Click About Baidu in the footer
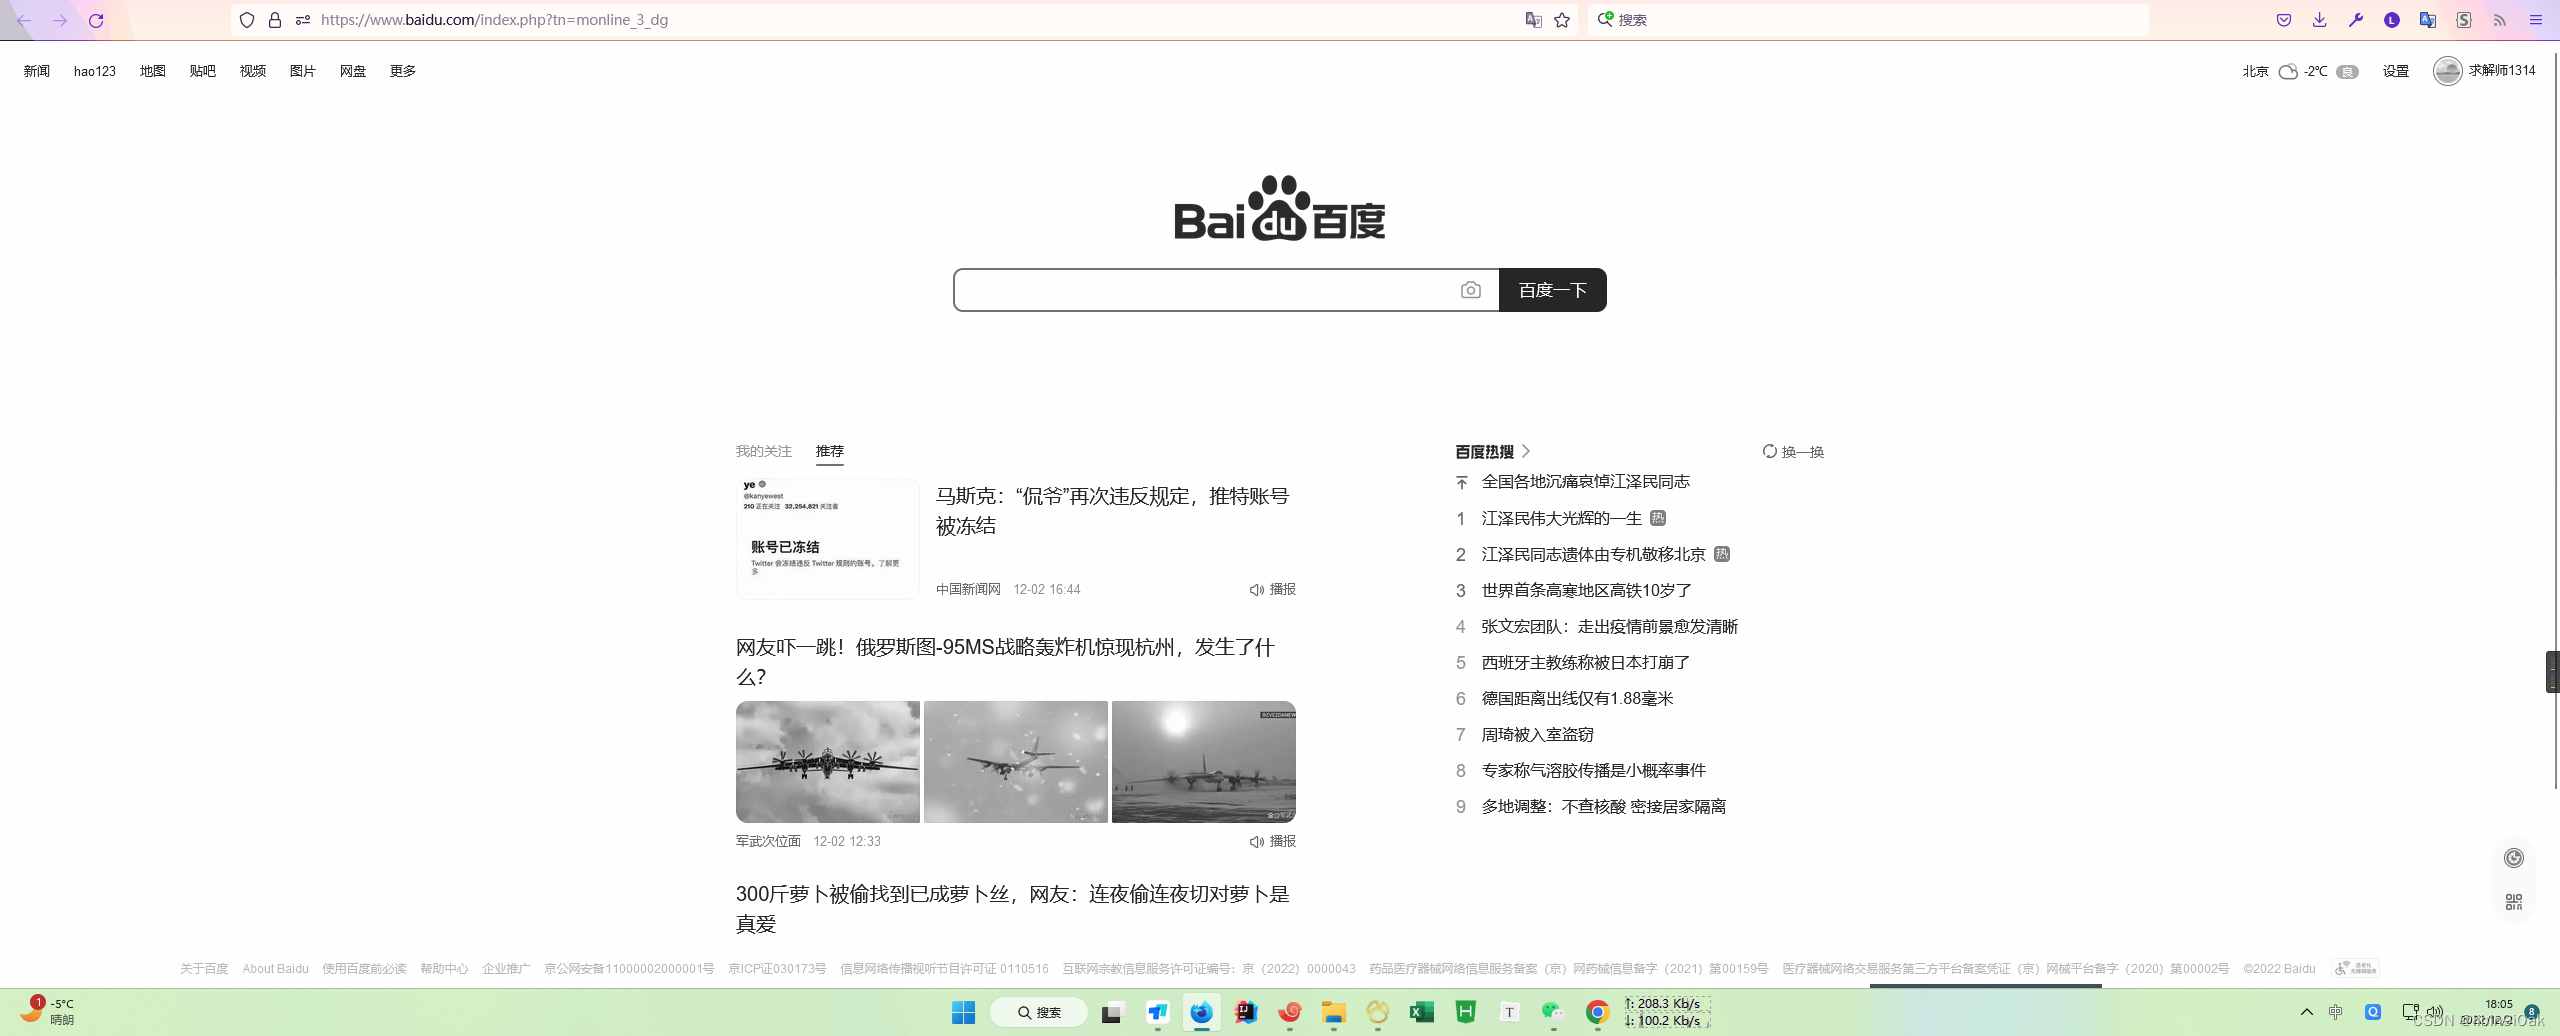 point(276,969)
